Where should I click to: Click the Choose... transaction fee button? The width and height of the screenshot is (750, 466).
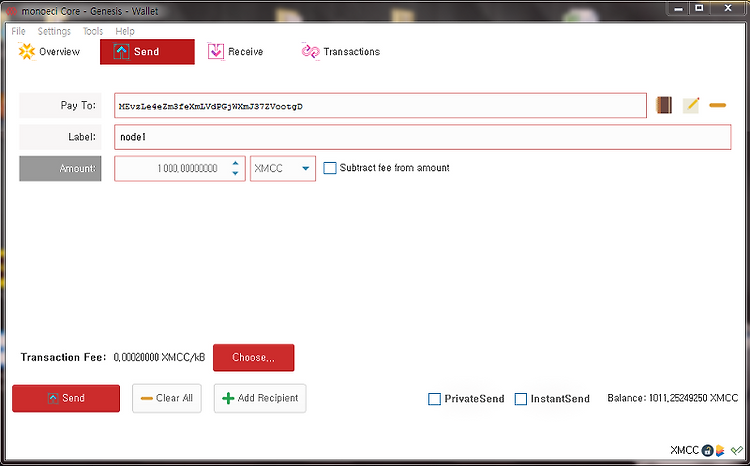click(x=254, y=357)
